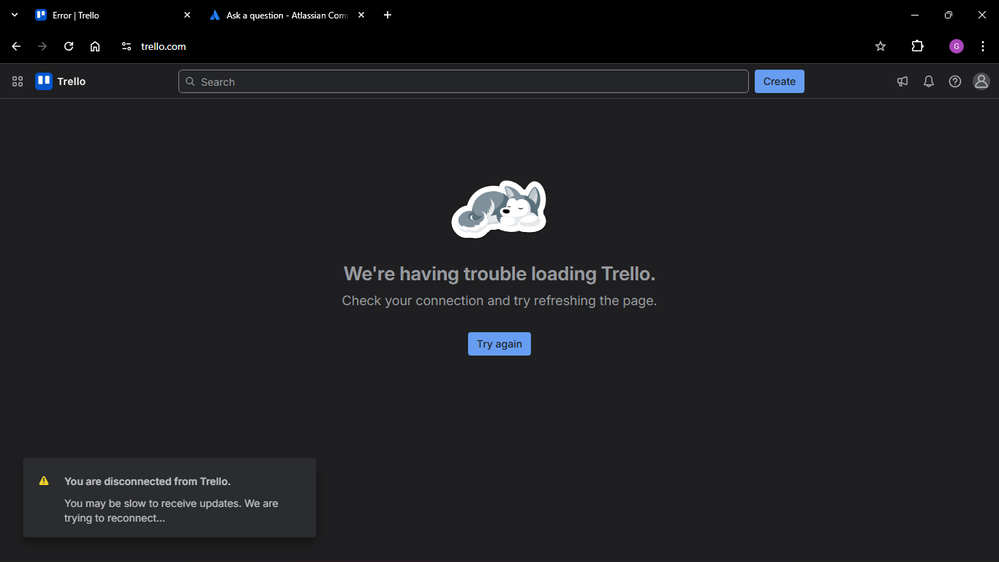View site information icon beside trello.com

126,47
